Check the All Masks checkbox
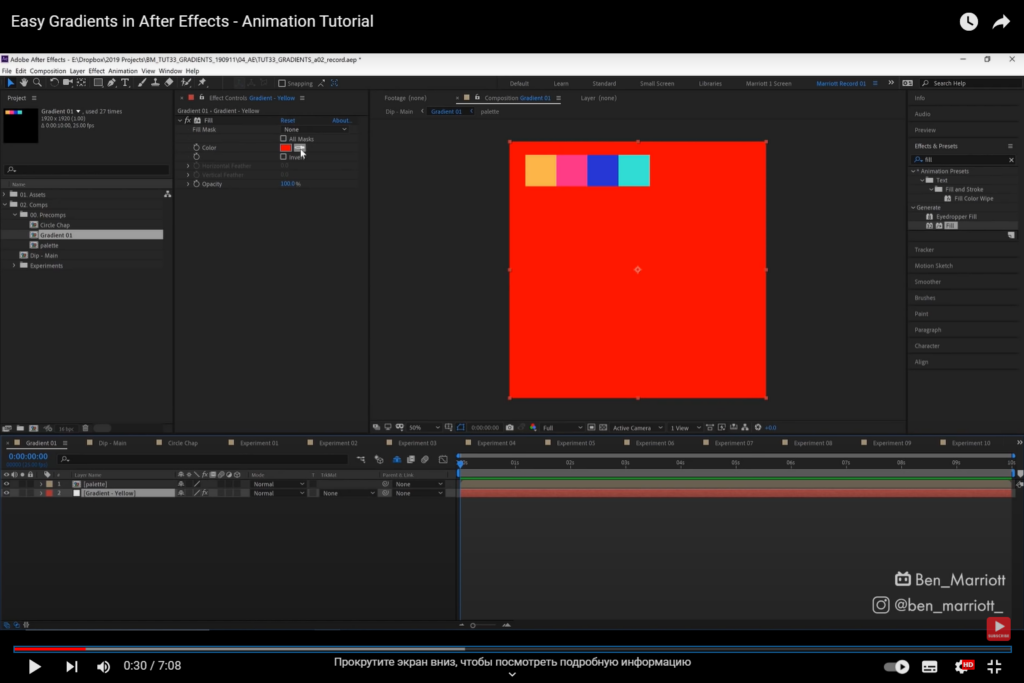This screenshot has width=1024, height=683. [283, 138]
